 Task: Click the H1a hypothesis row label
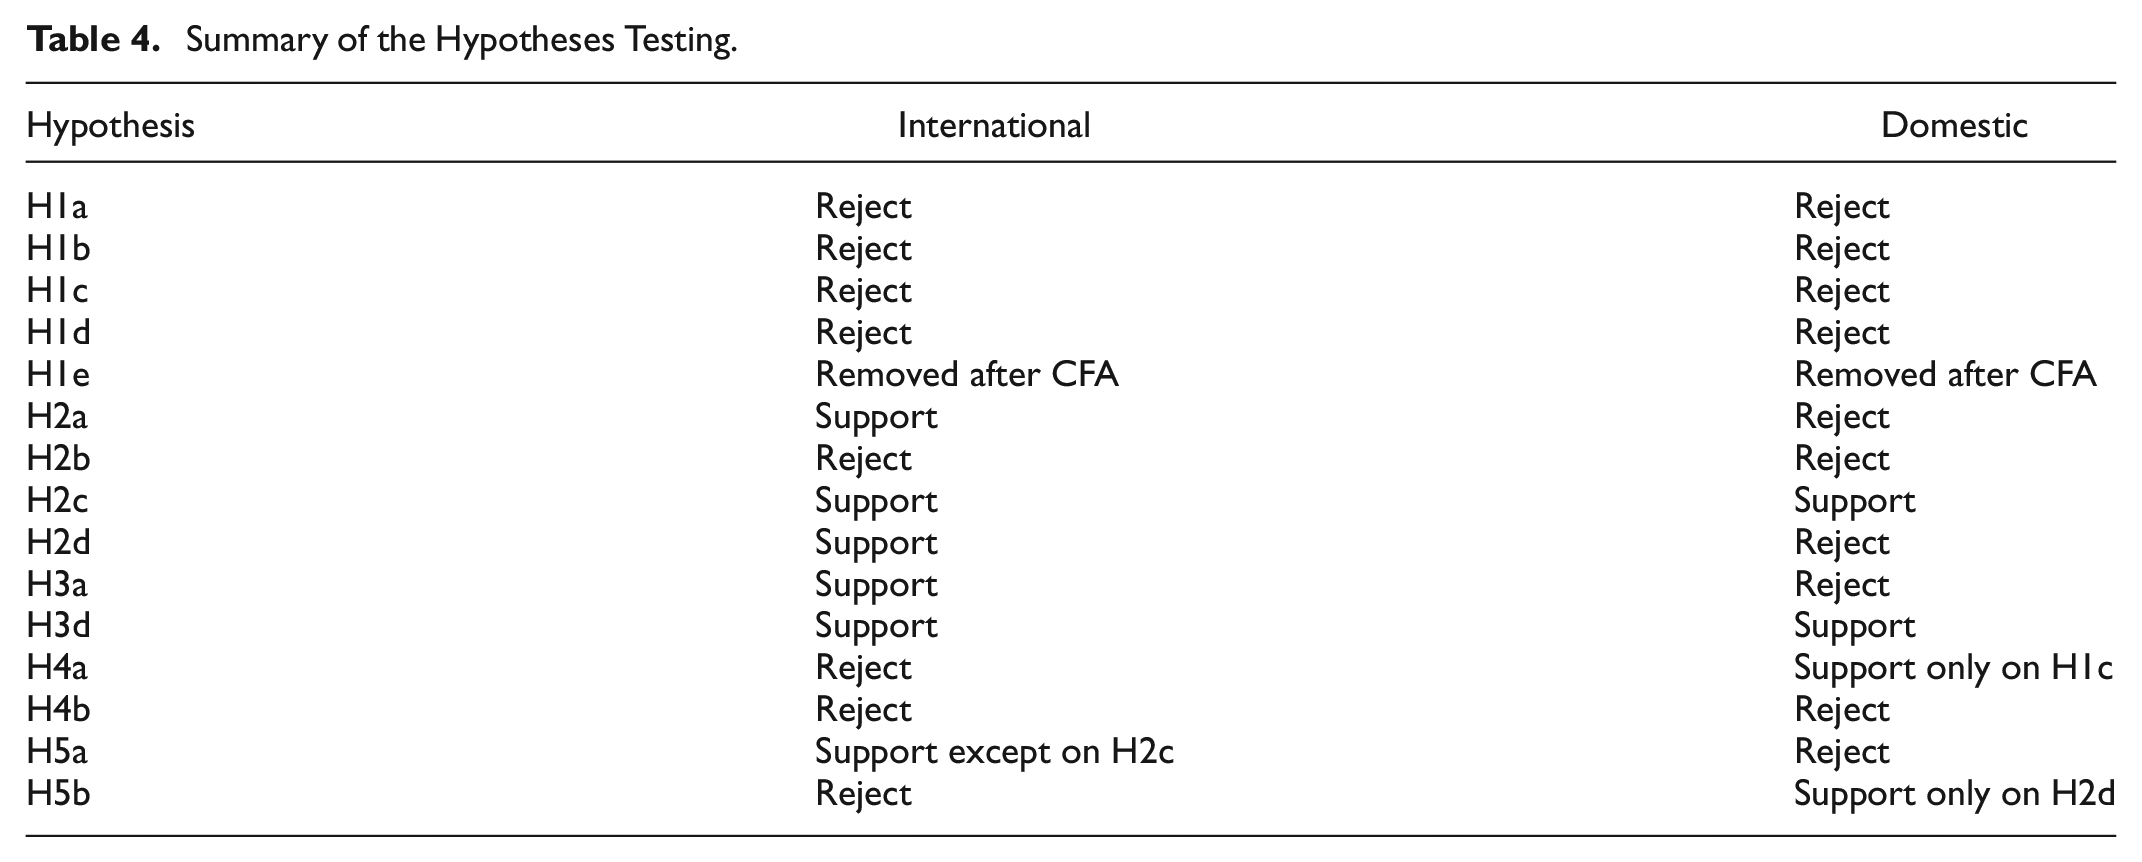coord(57,206)
